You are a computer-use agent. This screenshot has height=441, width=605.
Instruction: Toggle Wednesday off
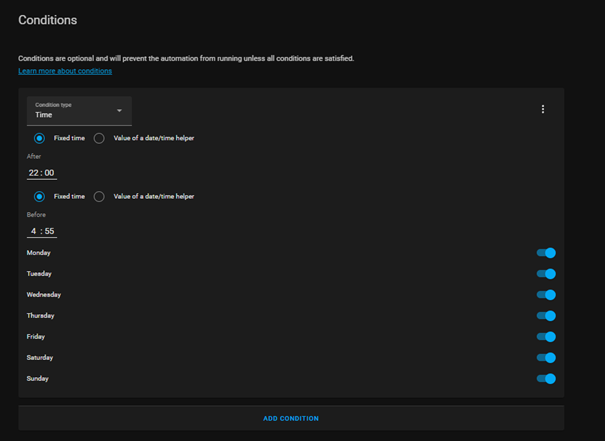[x=546, y=295]
